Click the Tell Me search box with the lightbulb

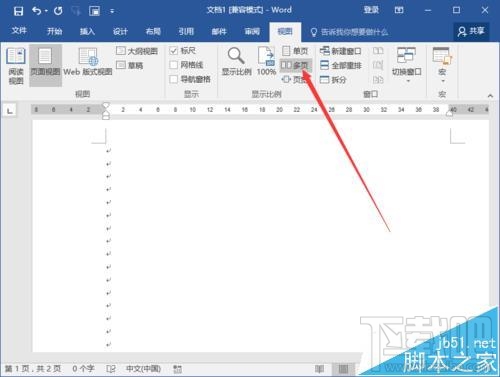(x=349, y=32)
